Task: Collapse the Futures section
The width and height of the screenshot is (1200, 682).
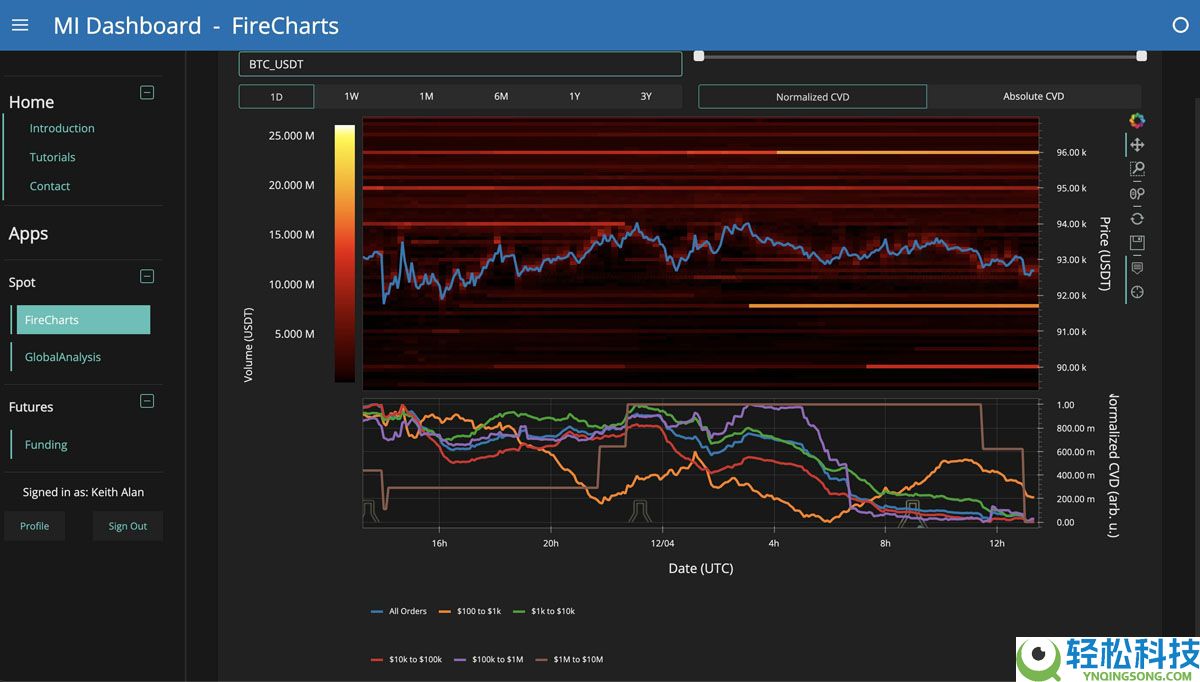Action: point(146,401)
